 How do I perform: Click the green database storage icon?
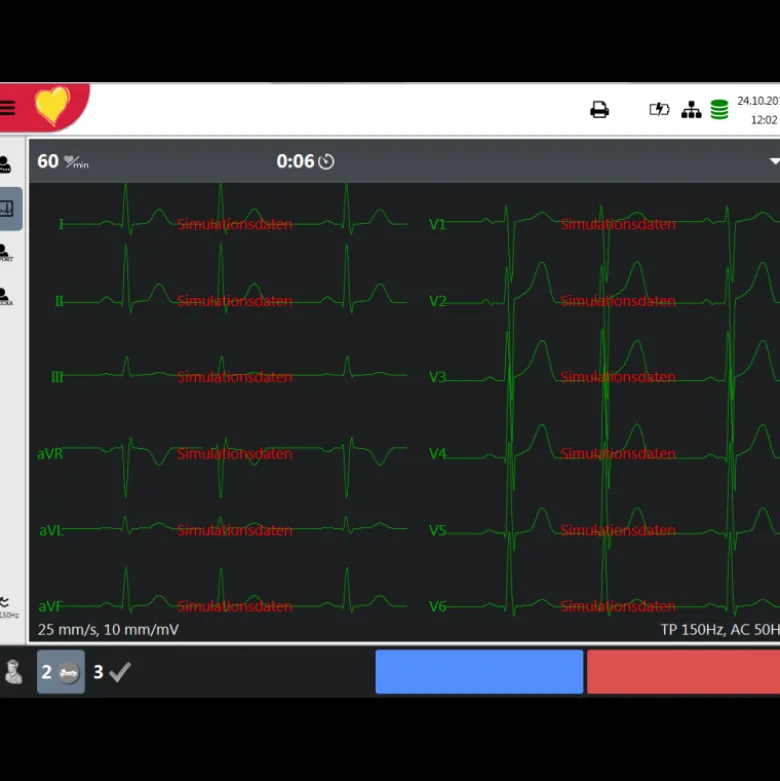coord(719,110)
